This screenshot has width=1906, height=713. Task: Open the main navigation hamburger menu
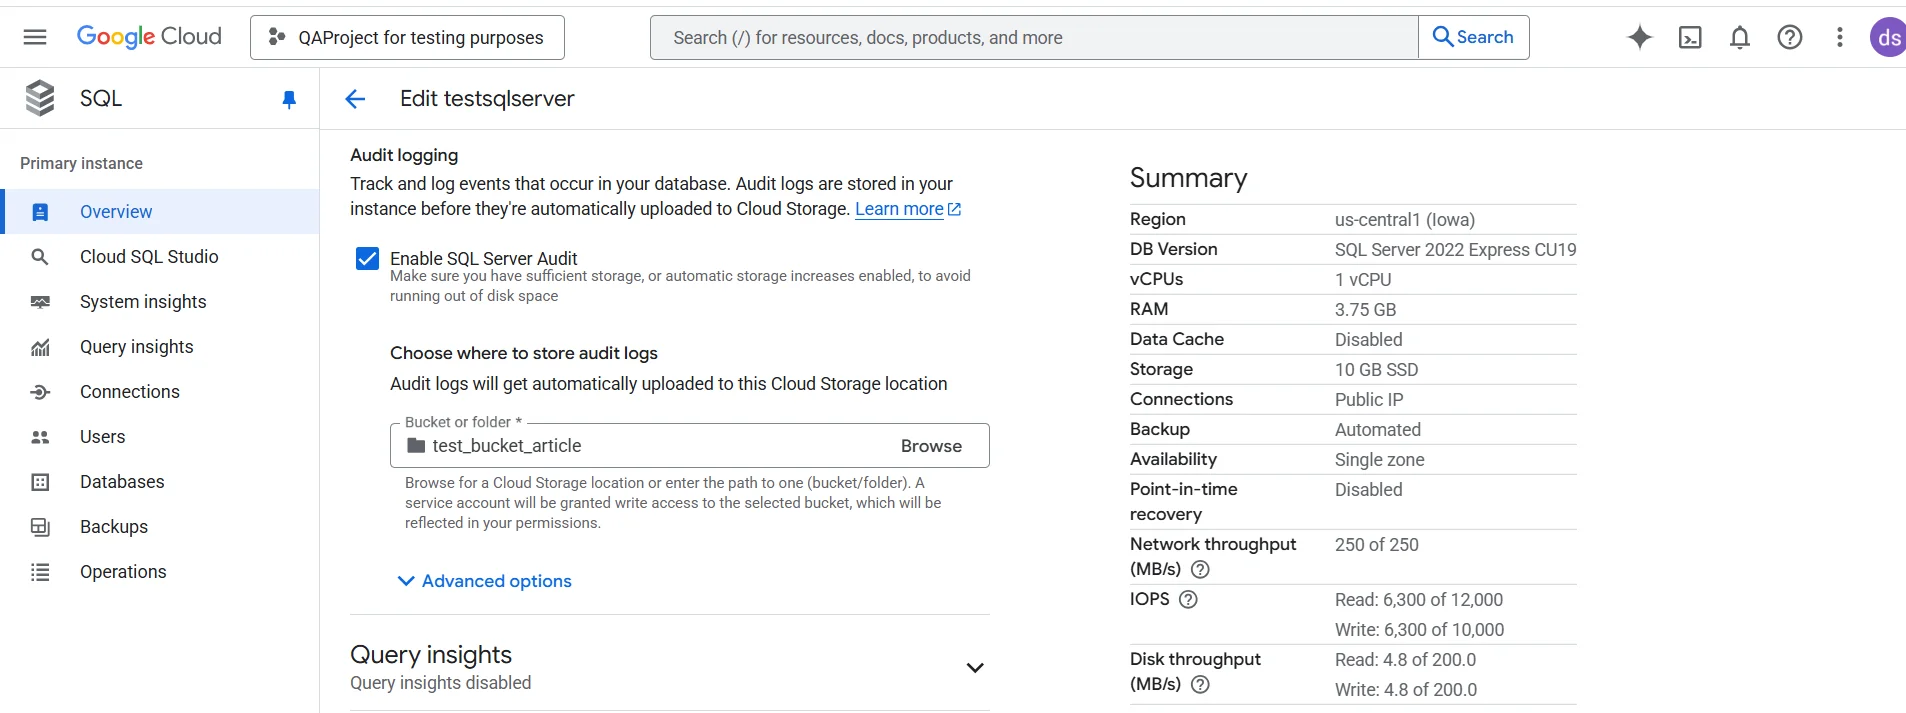click(35, 37)
